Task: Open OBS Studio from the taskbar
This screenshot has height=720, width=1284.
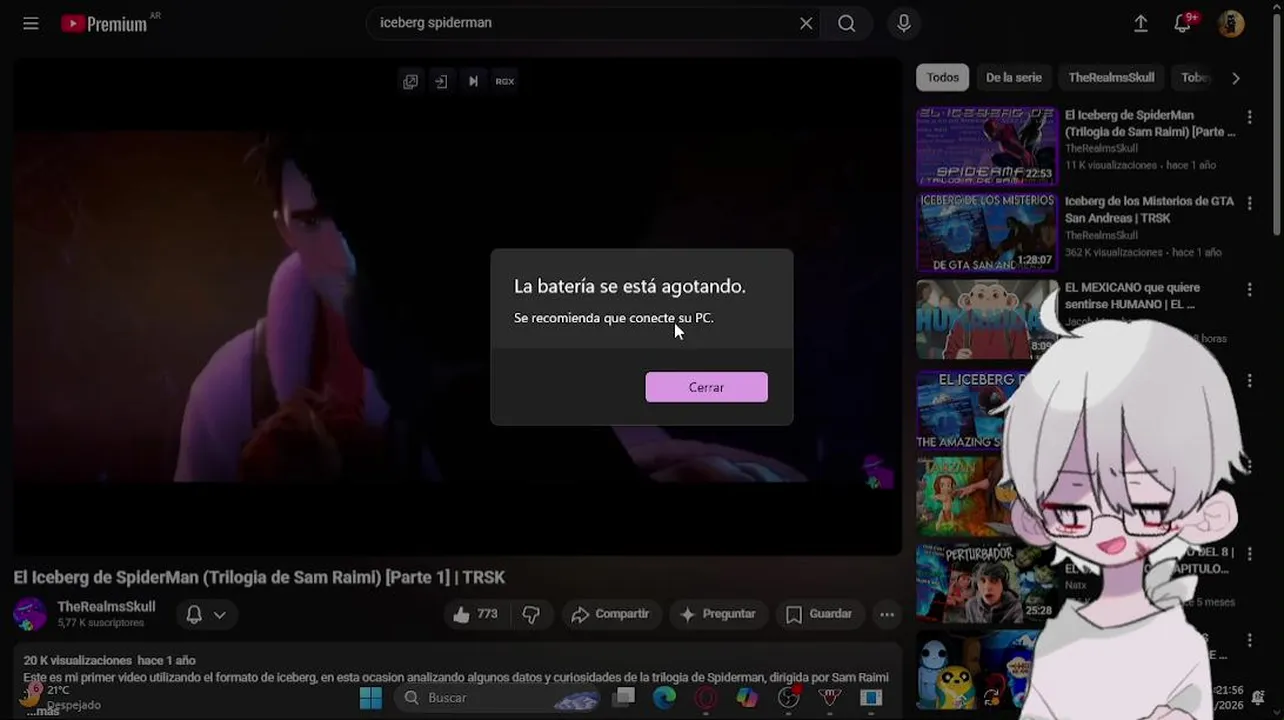Action: [x=789, y=698]
